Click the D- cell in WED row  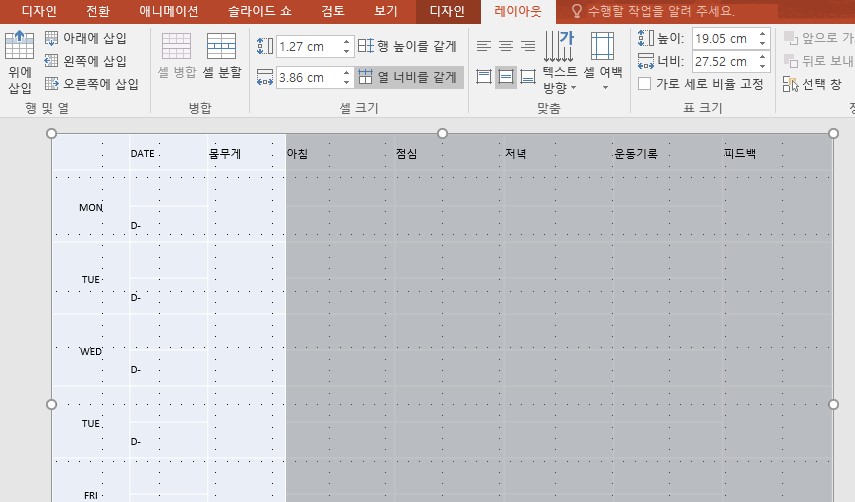(168, 369)
